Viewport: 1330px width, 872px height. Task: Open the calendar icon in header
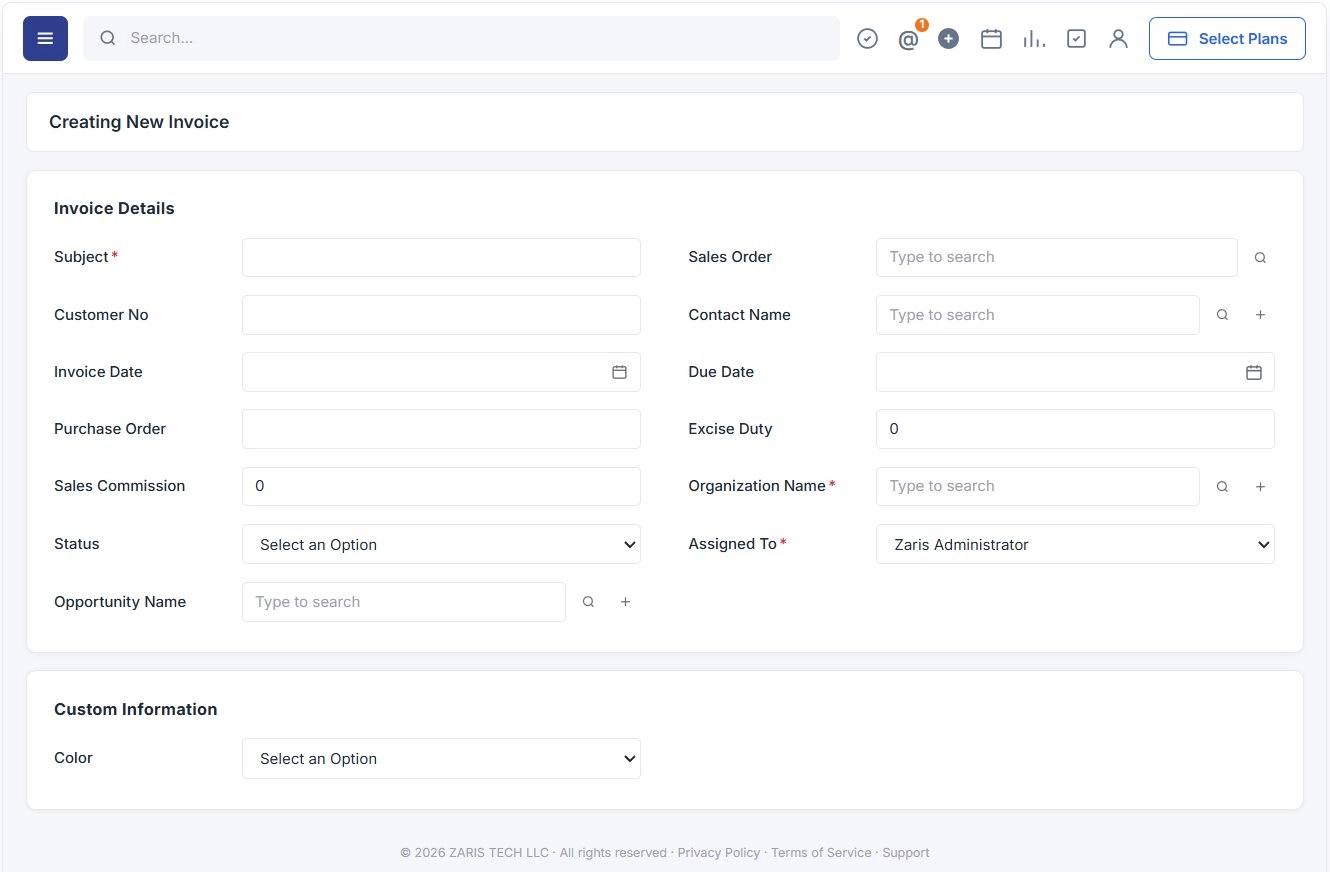pyautogui.click(x=991, y=39)
